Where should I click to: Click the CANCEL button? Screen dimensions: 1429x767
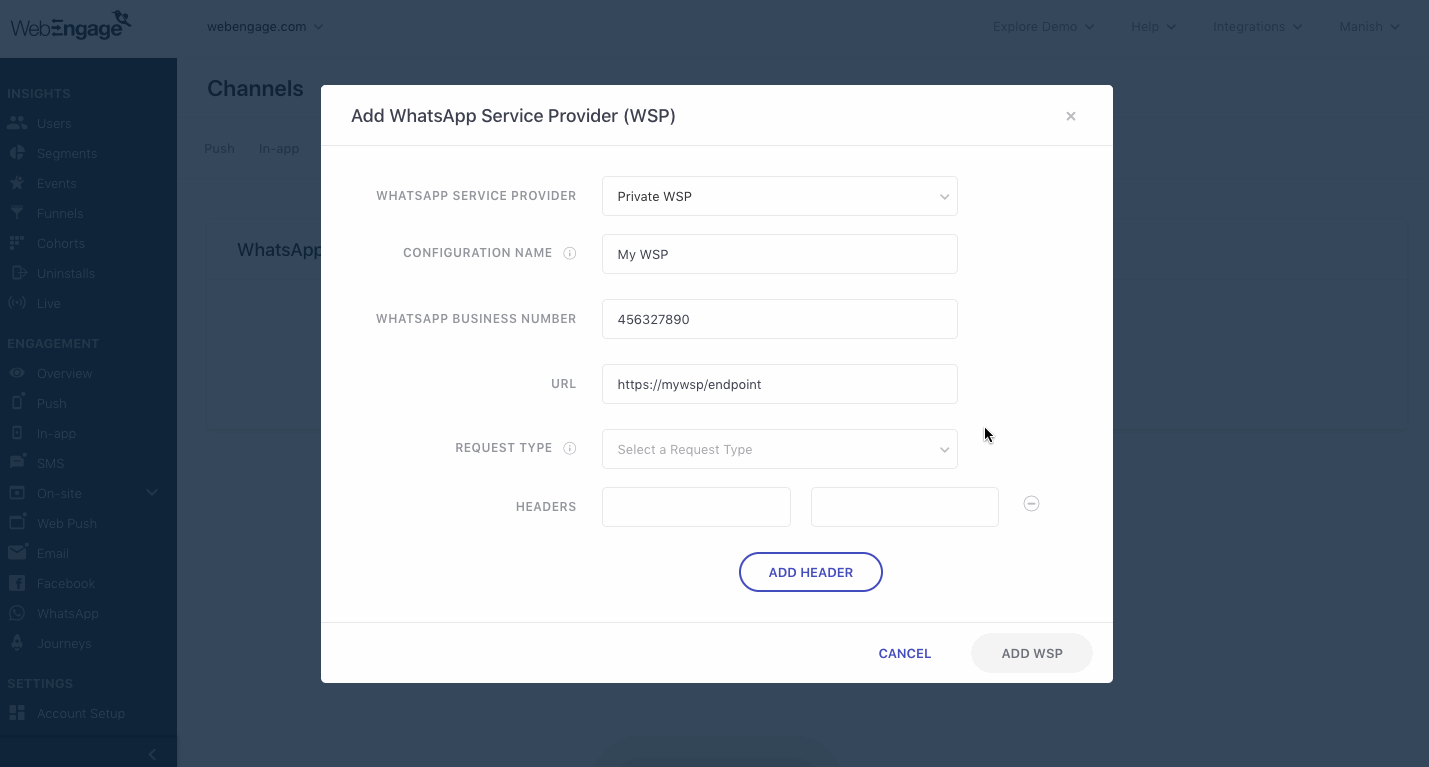905,653
